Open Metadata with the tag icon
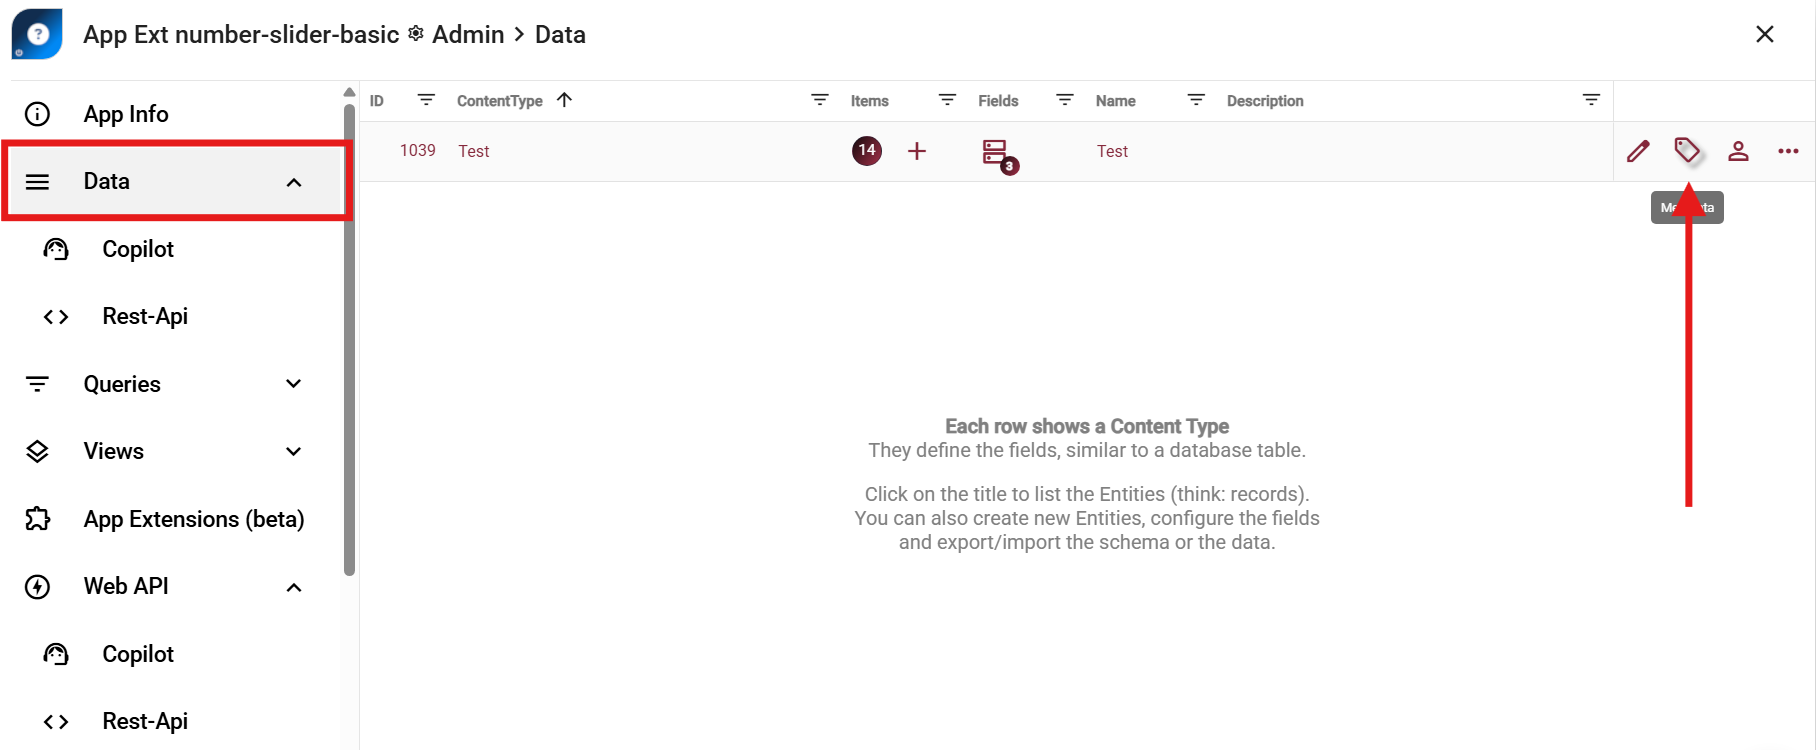This screenshot has width=1816, height=750. (x=1687, y=150)
